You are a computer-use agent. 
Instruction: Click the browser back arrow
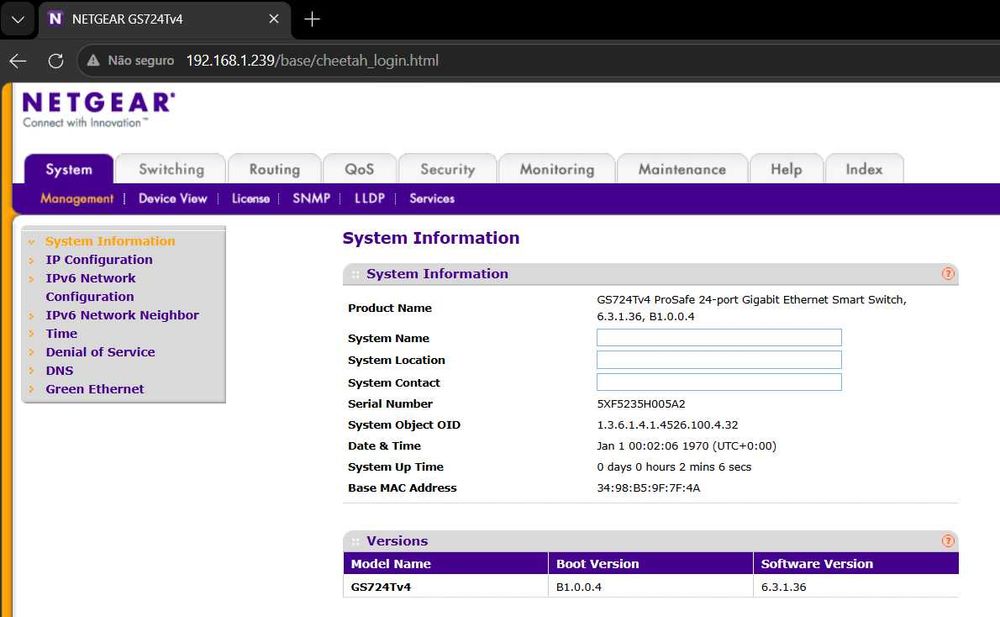tap(18, 61)
